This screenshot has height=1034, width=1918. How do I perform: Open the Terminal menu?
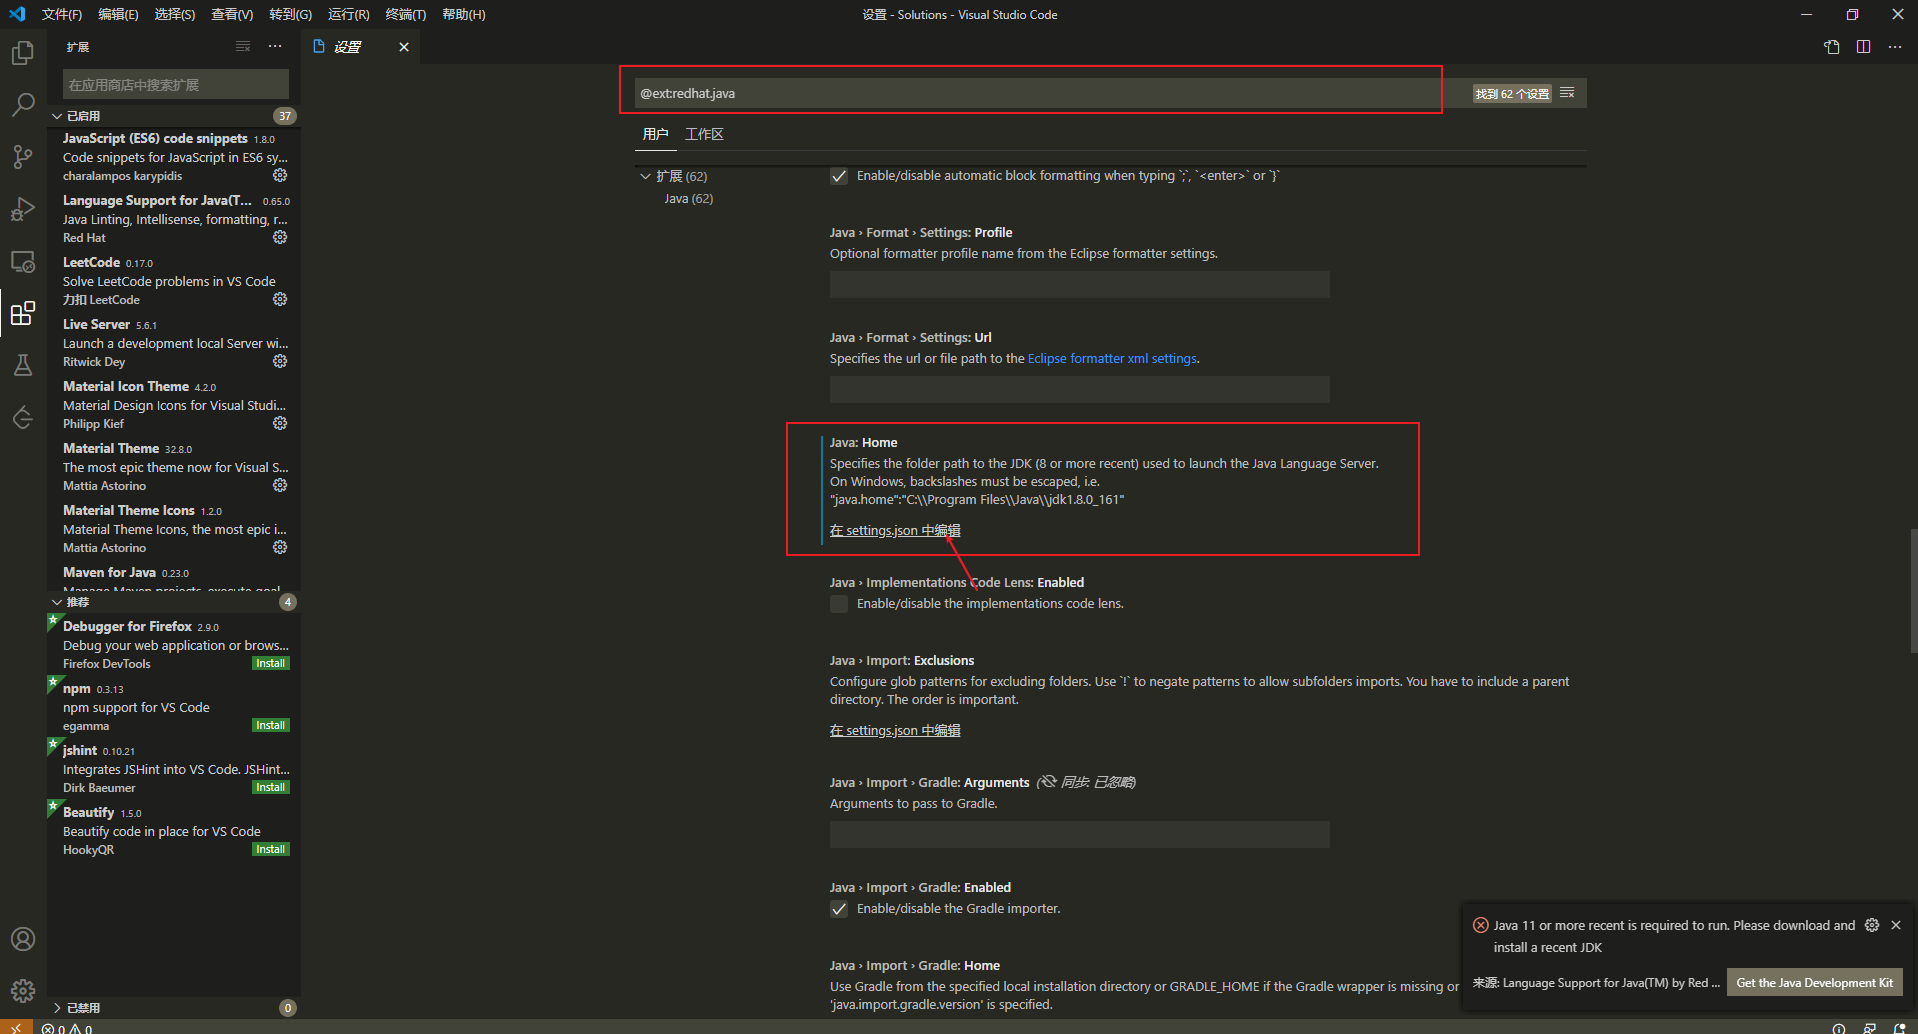click(x=406, y=14)
